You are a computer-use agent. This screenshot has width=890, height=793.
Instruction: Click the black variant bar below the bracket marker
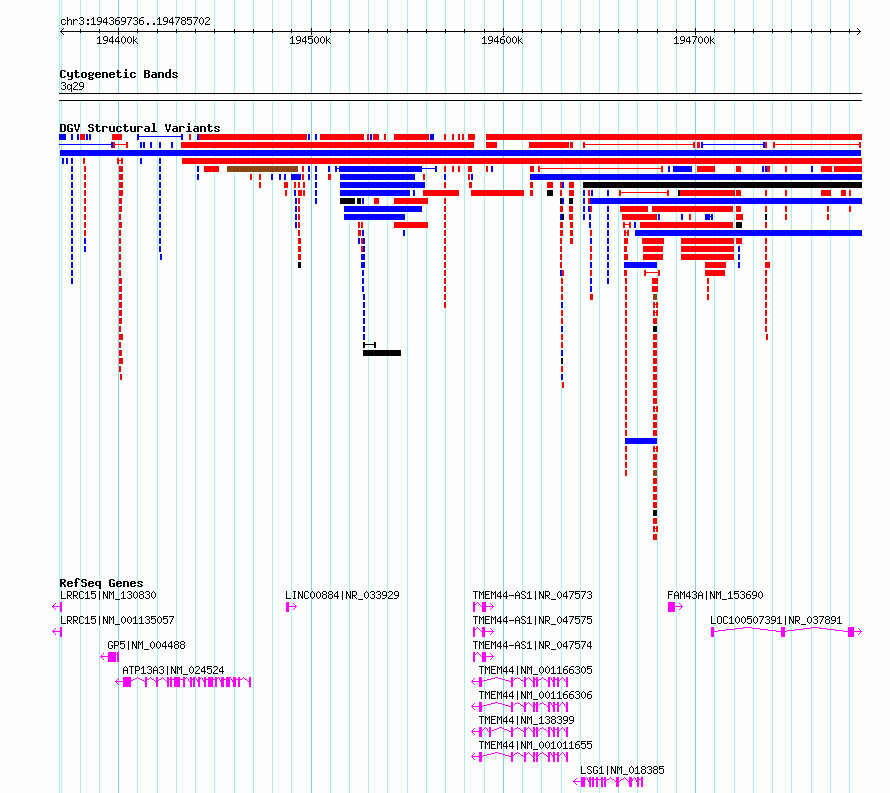coord(382,353)
